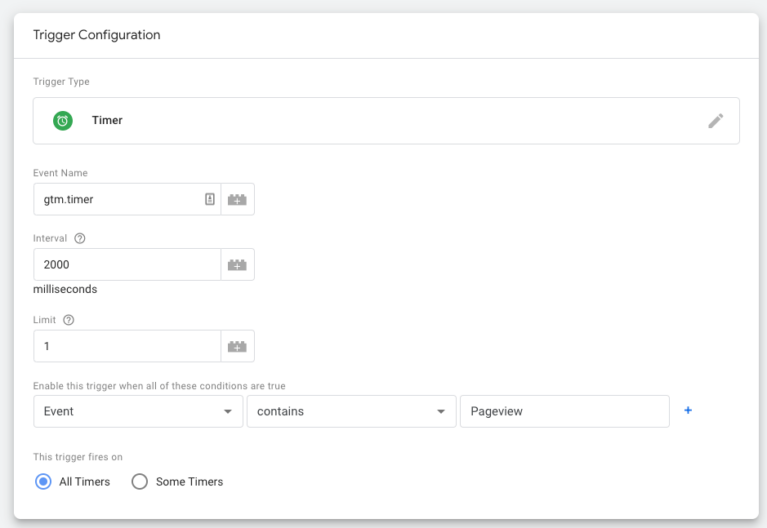
Task: Click the milliseconds label under Interval
Action: [65, 289]
